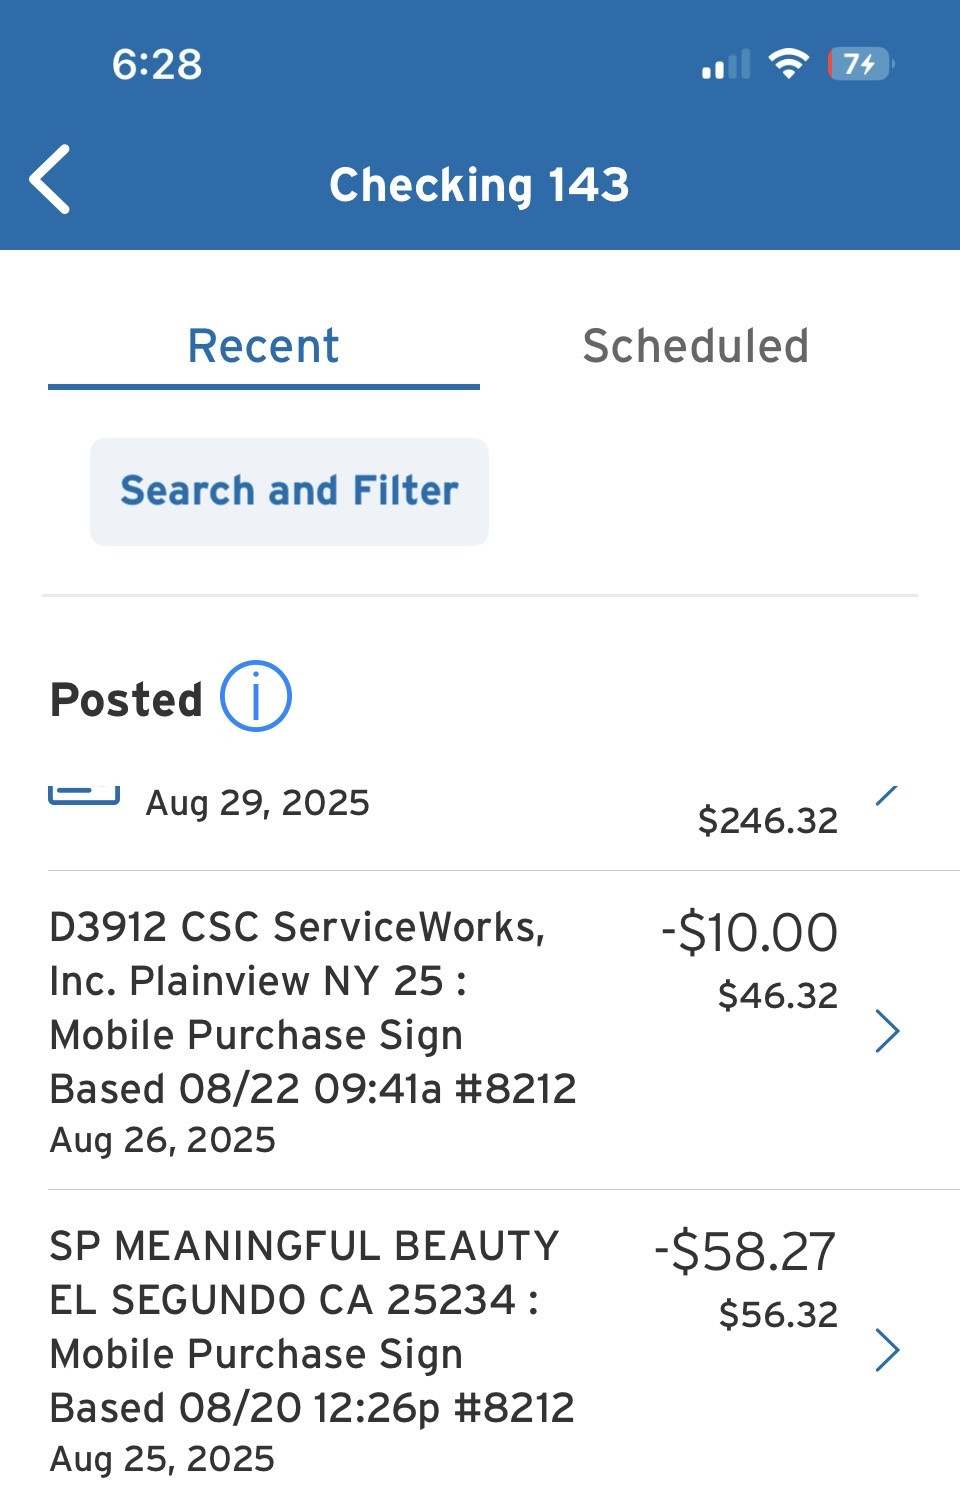Viewport: 960px width, 1490px height.
Task: Click the Posted info icon
Action: pos(256,696)
